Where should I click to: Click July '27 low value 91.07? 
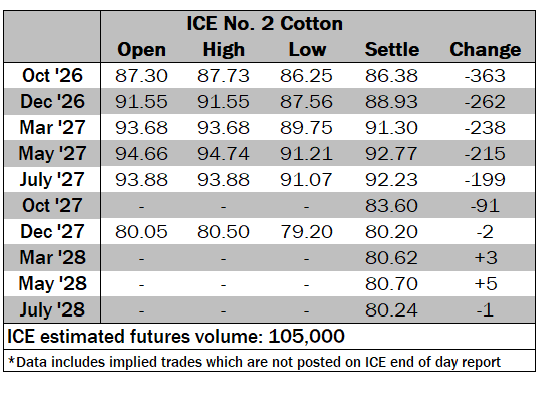click(x=306, y=180)
